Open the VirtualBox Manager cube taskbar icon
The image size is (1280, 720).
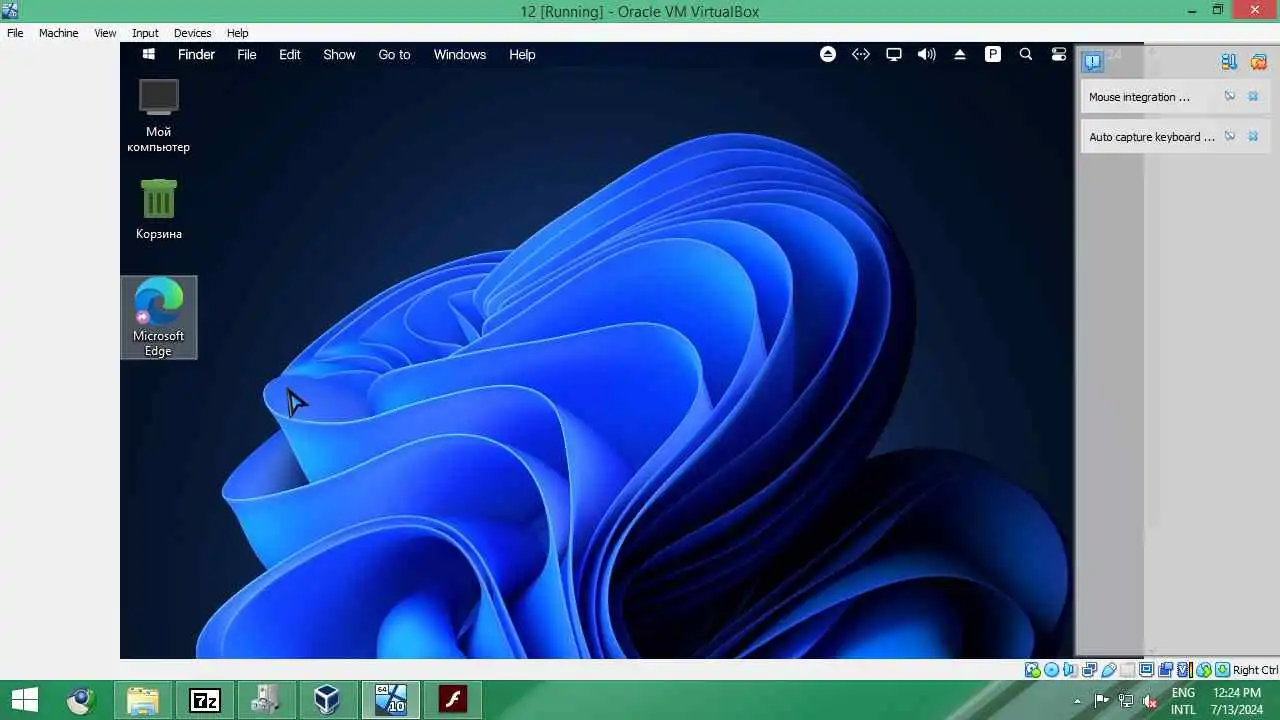click(327, 700)
